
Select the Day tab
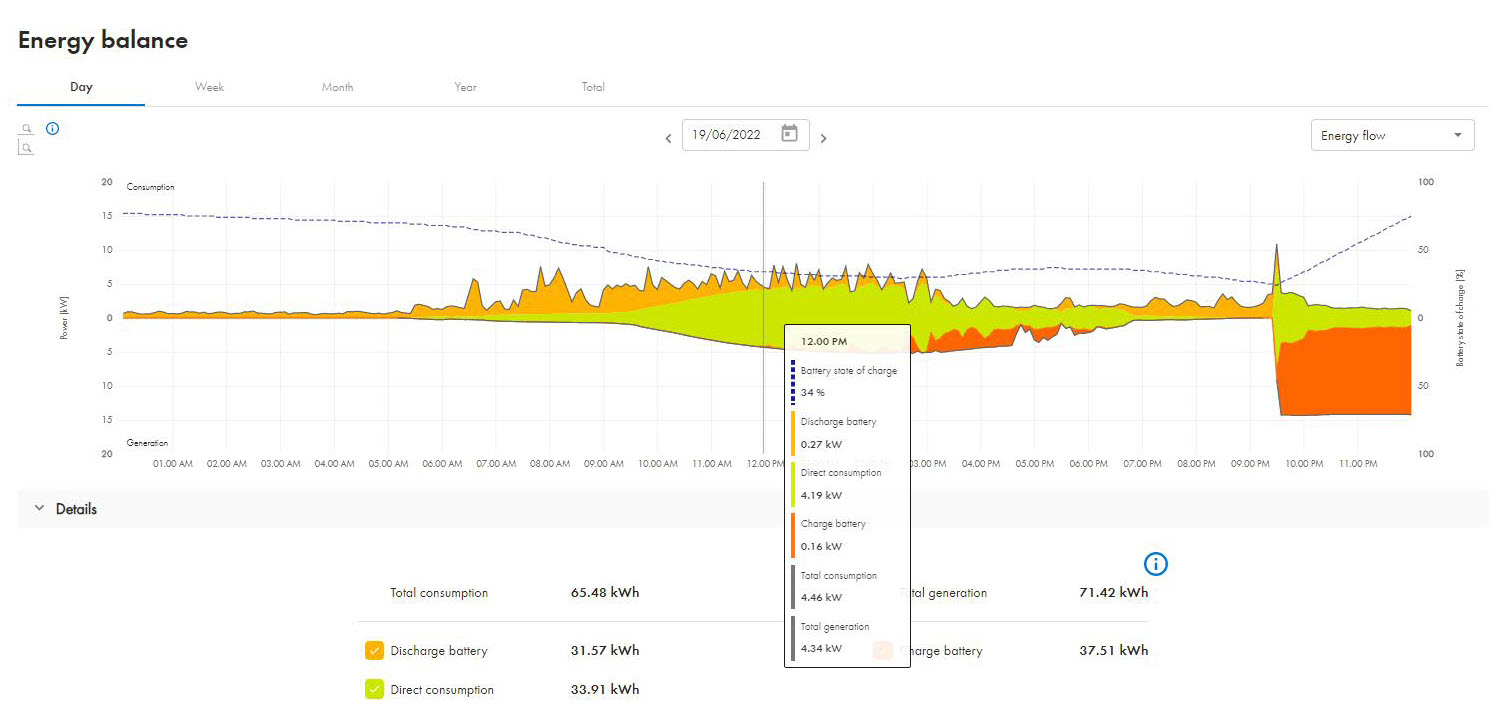click(x=81, y=87)
